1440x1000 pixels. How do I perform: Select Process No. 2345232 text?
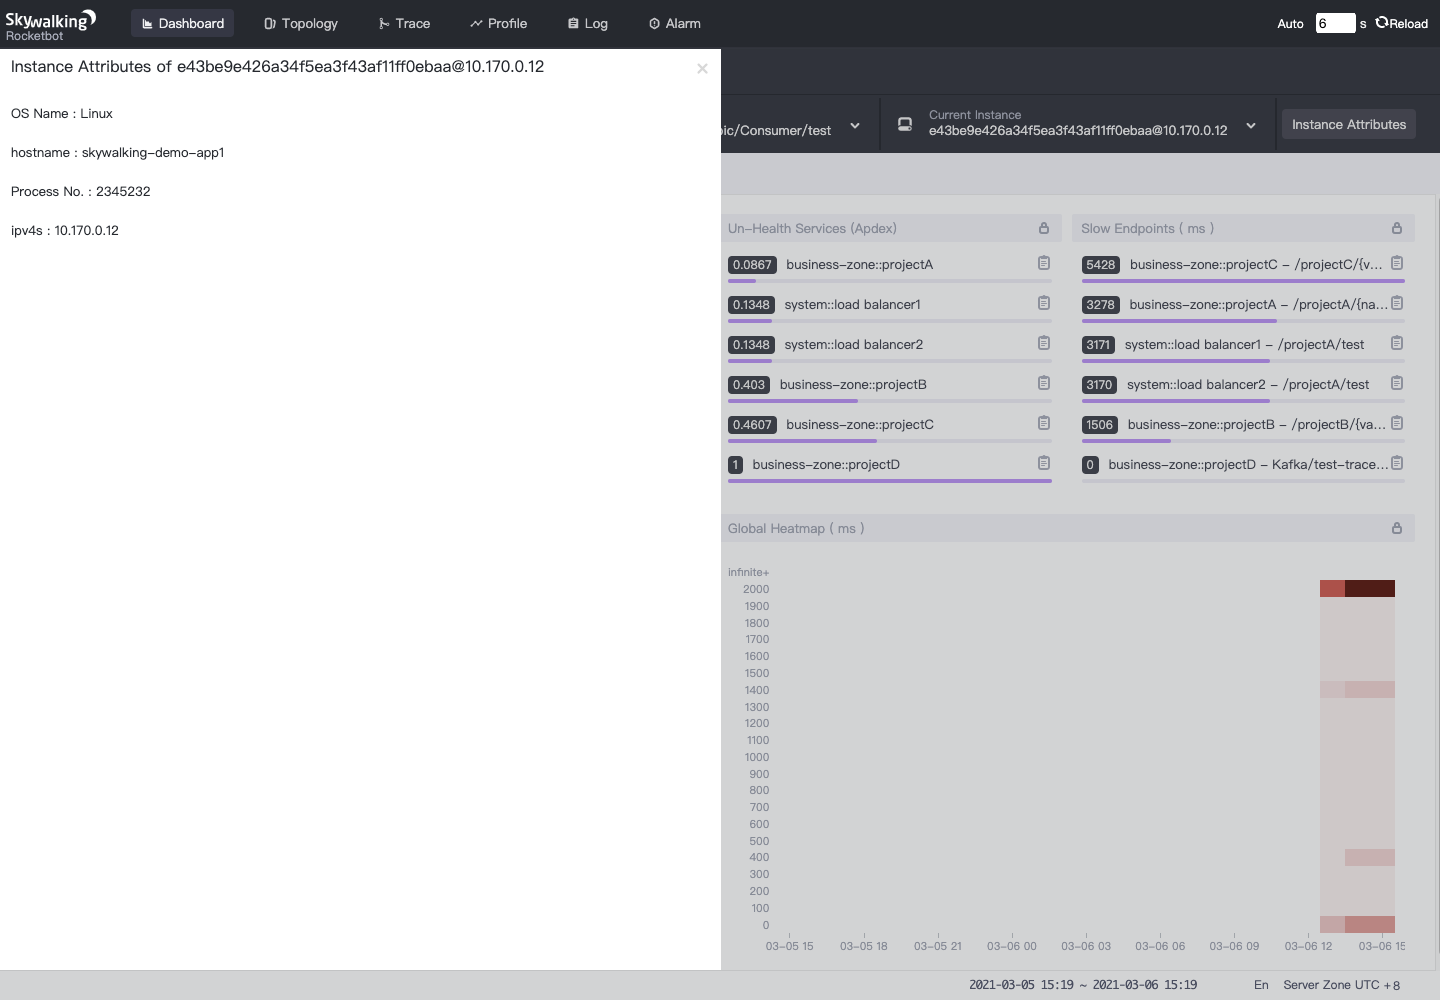[x=80, y=191]
